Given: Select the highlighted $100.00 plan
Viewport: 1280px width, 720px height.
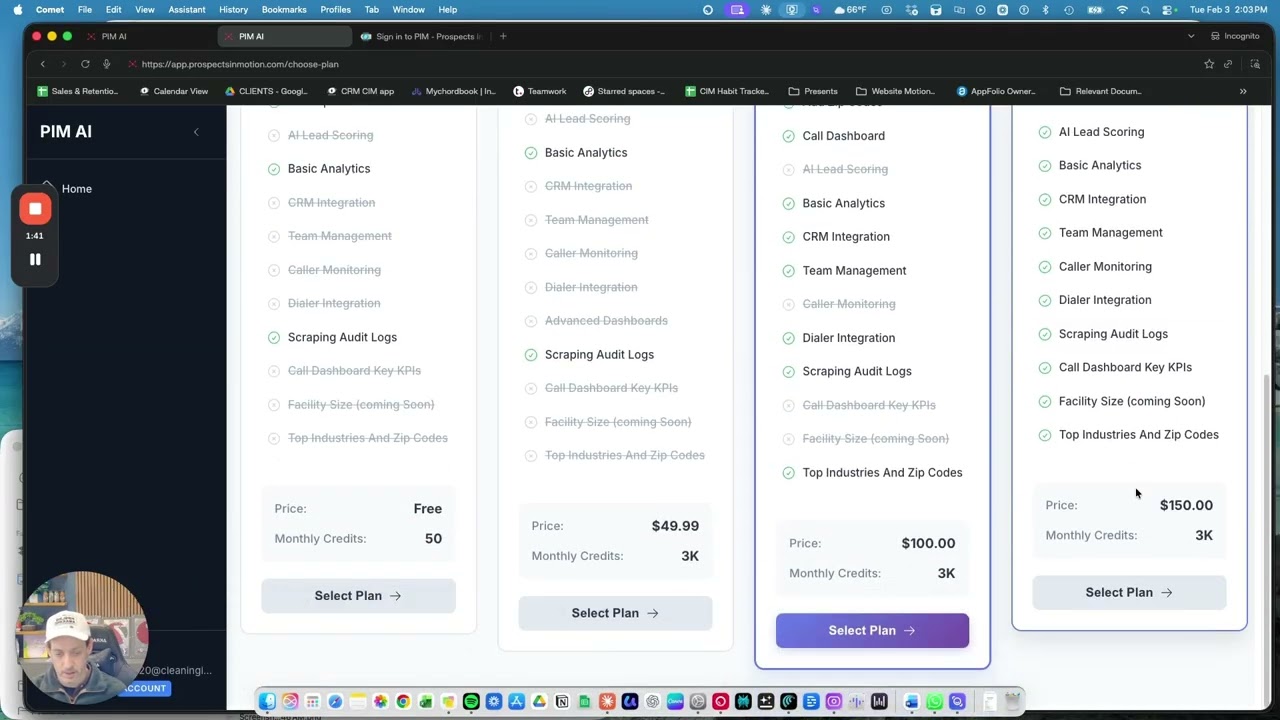Looking at the screenshot, I should tap(872, 631).
